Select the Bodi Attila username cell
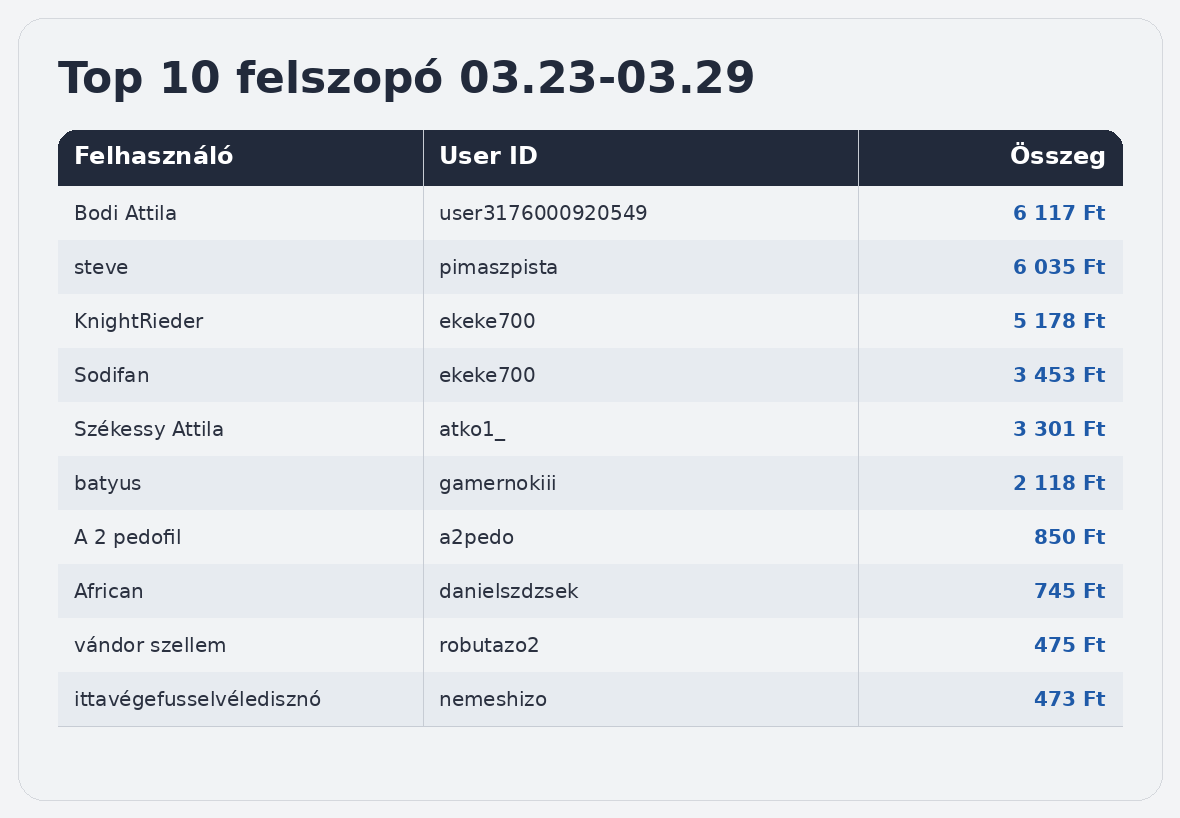This screenshot has height=818, width=1180. tap(125, 213)
